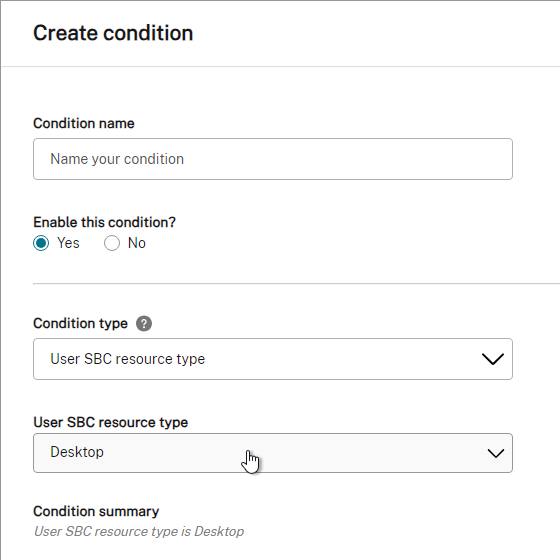The width and height of the screenshot is (560, 560).
Task: Click the "Name your condition" placeholder text
Action: (117, 159)
